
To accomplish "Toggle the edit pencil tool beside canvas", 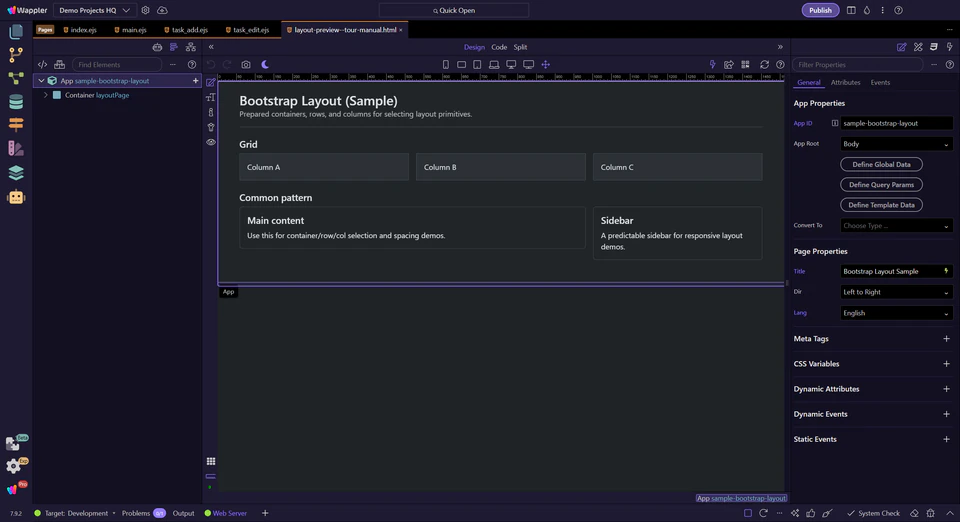I will click(x=211, y=82).
